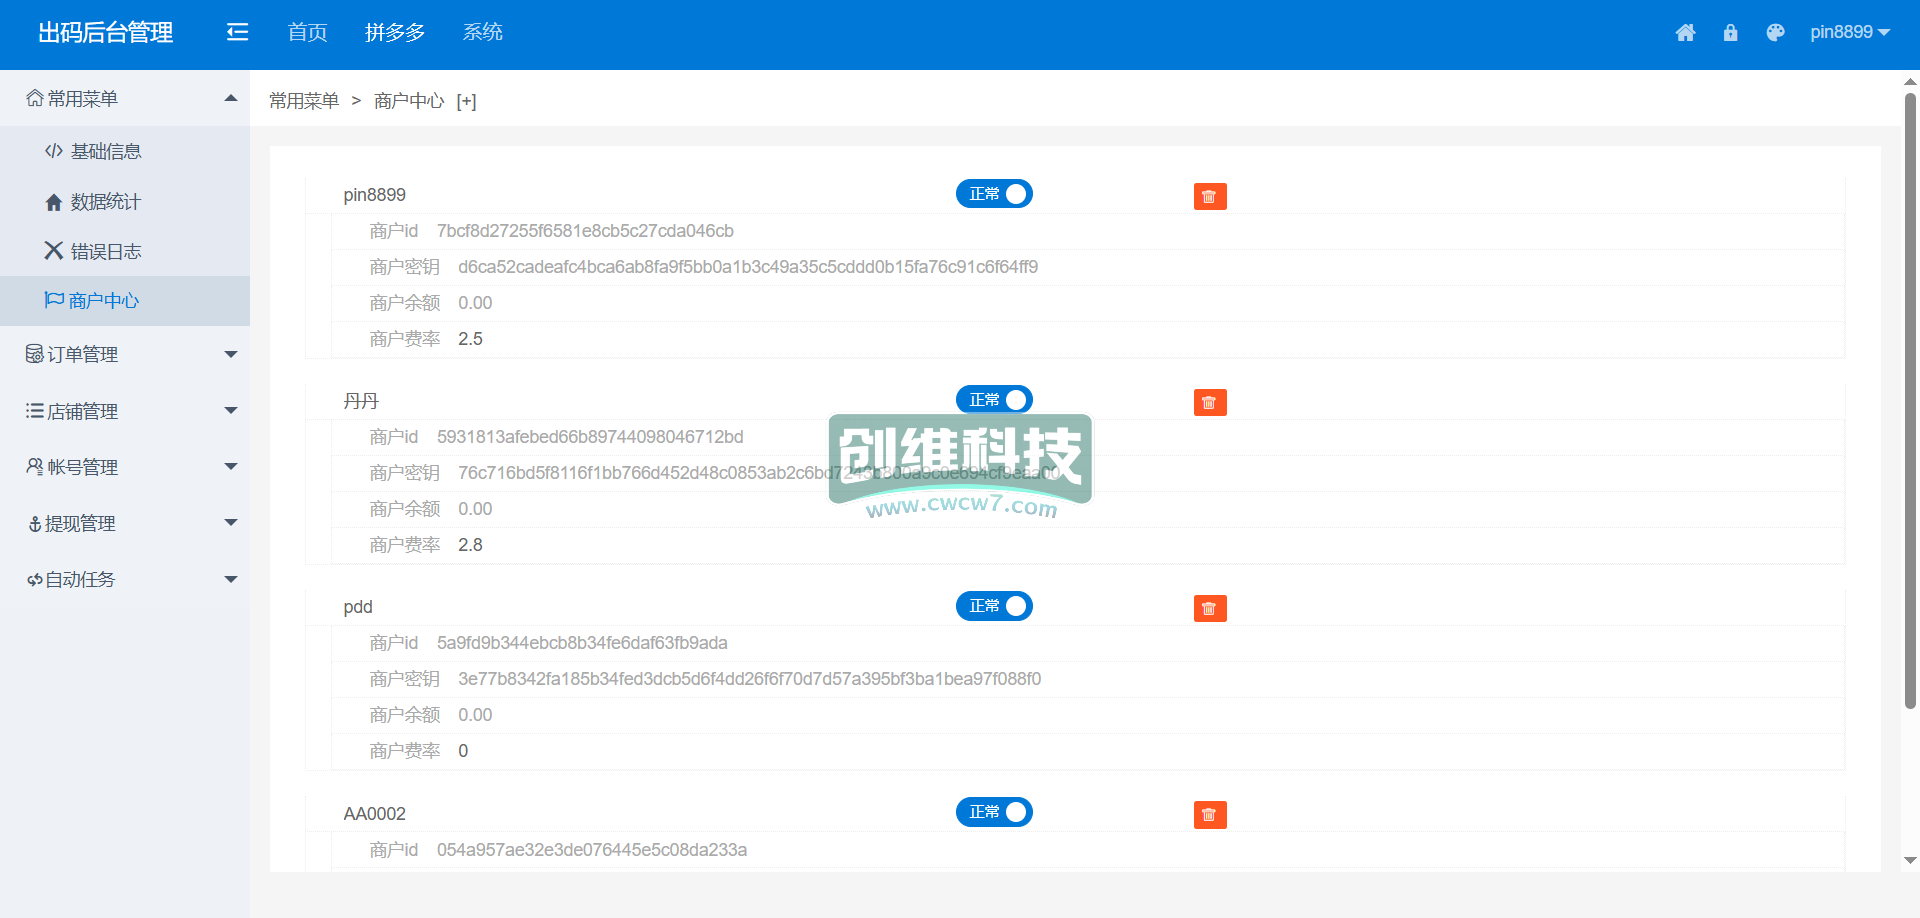Screen dimensions: 1920x918
Task: Open the pin8899 user dropdown
Action: (1849, 33)
